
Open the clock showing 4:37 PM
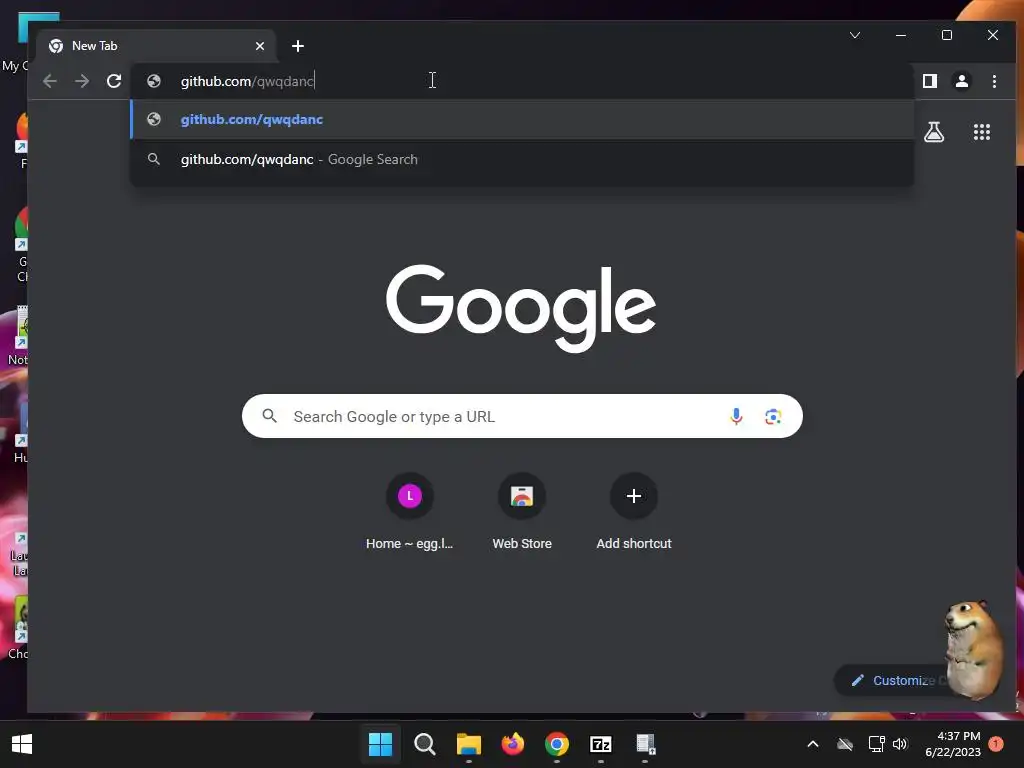coord(953,744)
